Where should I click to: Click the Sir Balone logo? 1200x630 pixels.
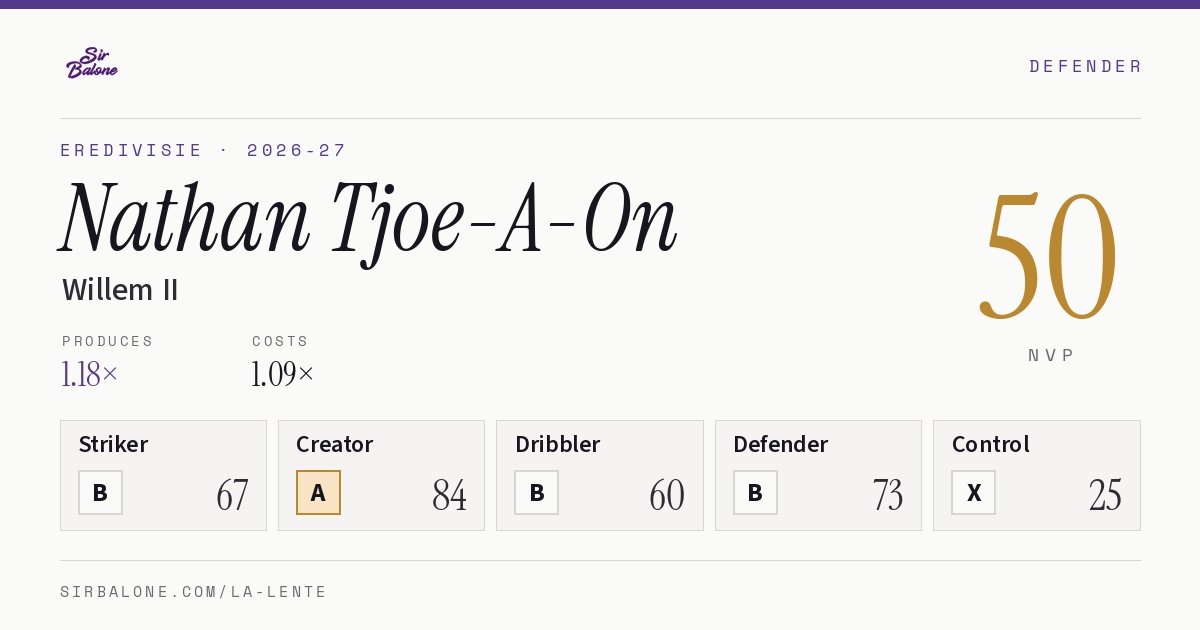coord(92,63)
